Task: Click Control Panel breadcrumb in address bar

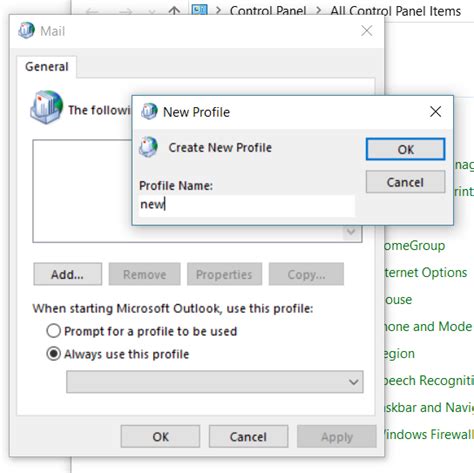Action: click(268, 11)
